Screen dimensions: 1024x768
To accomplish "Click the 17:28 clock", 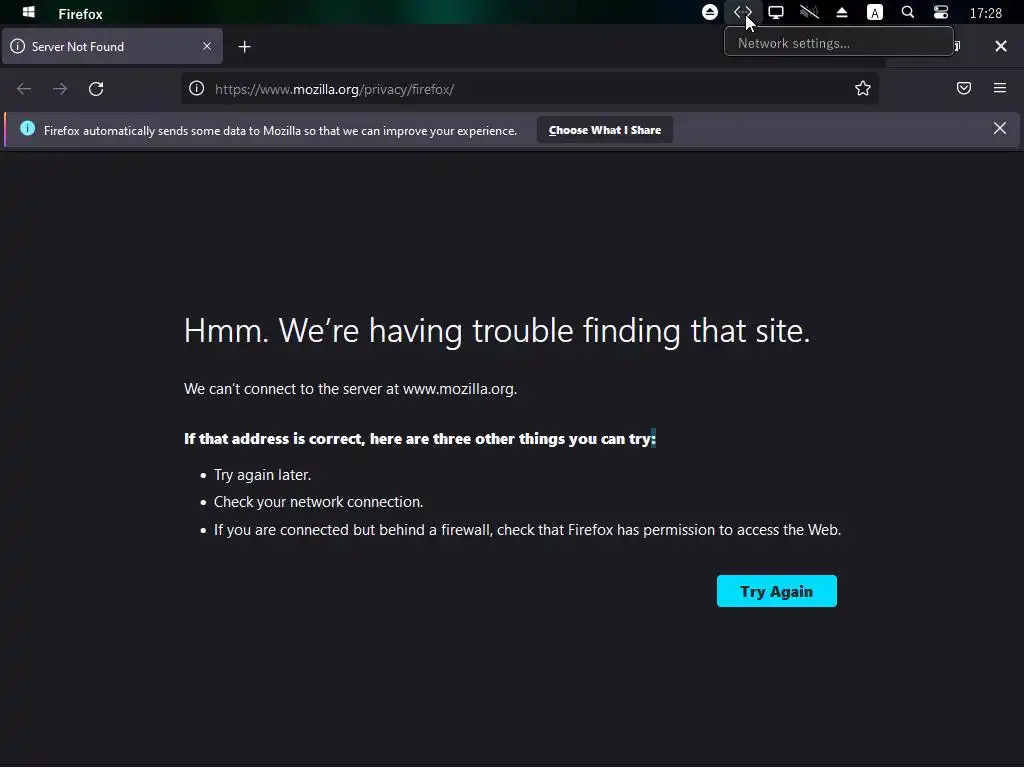I will coord(985,13).
